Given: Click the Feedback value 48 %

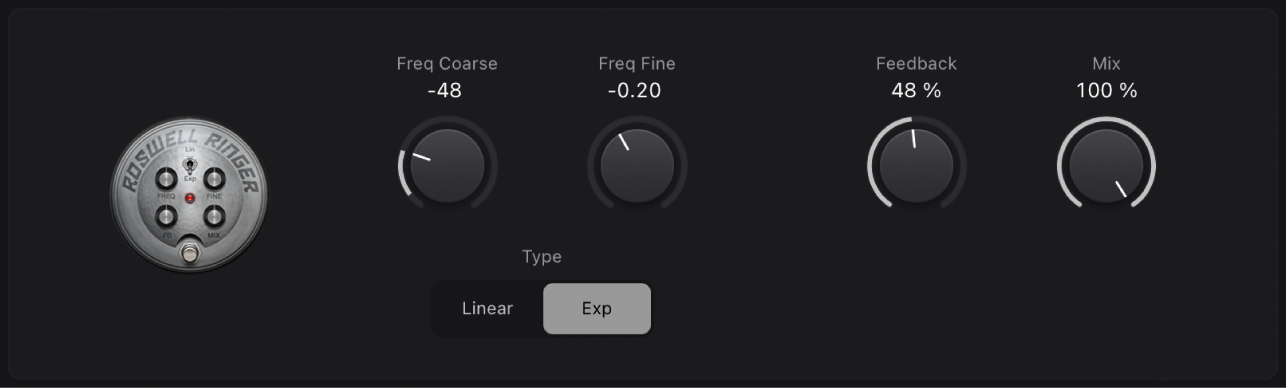Looking at the screenshot, I should coord(917,91).
